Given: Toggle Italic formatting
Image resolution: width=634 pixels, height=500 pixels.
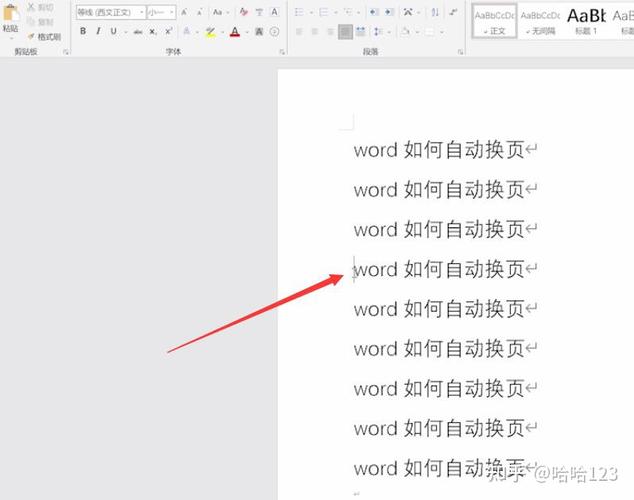Looking at the screenshot, I should pyautogui.click(x=98, y=31).
